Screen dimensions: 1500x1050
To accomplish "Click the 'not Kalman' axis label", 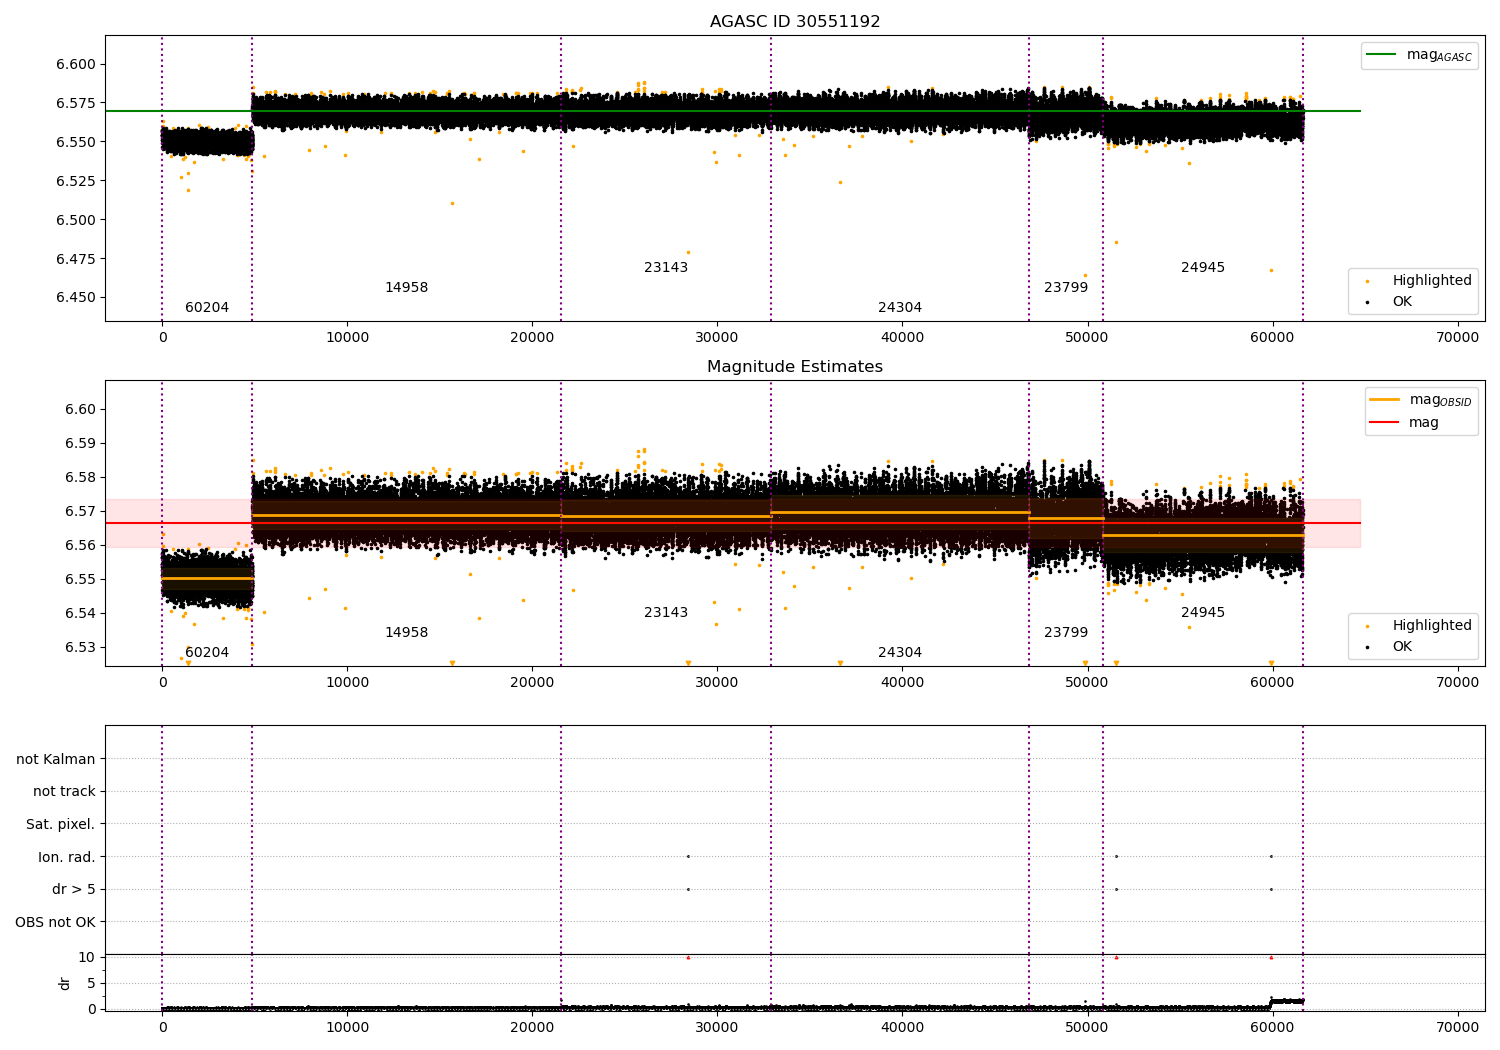I will [x=56, y=760].
